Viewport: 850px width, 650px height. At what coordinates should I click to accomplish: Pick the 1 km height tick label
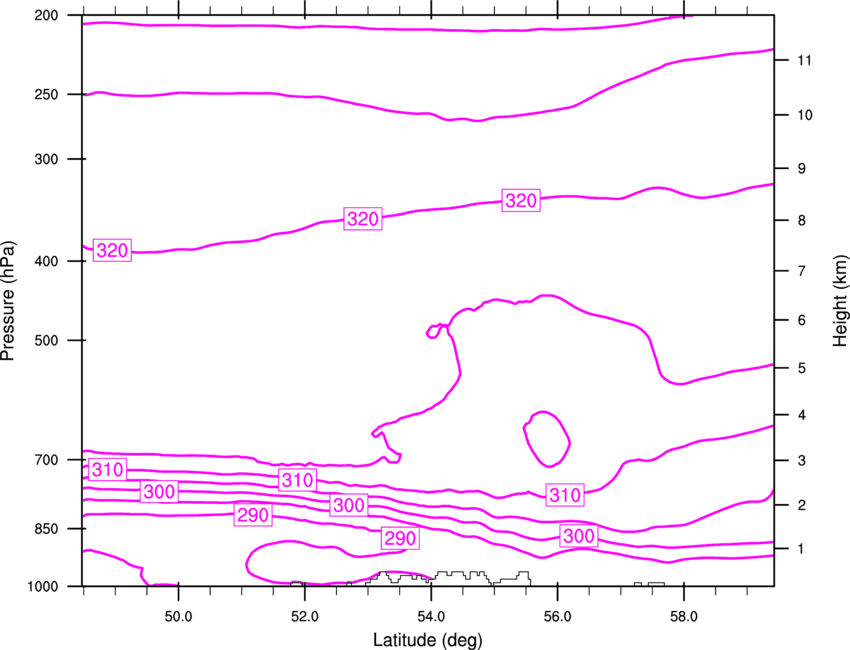click(802, 549)
